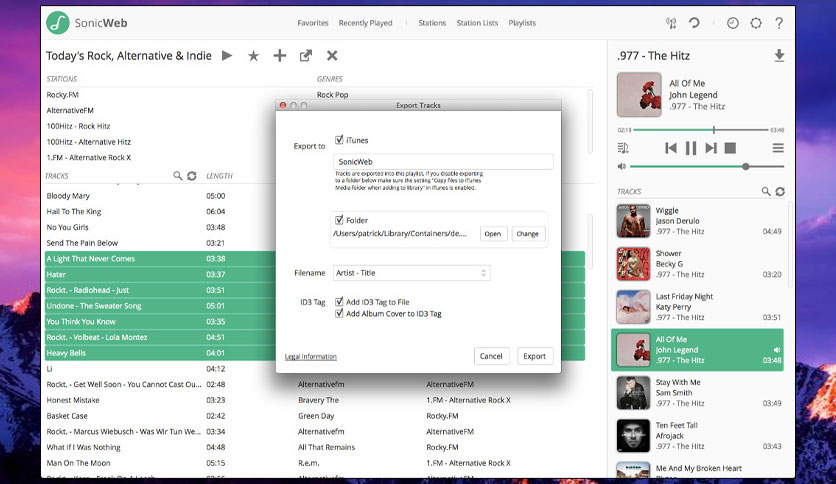This screenshot has width=836, height=484.
Task: Skip to the previous track
Action: click(671, 148)
